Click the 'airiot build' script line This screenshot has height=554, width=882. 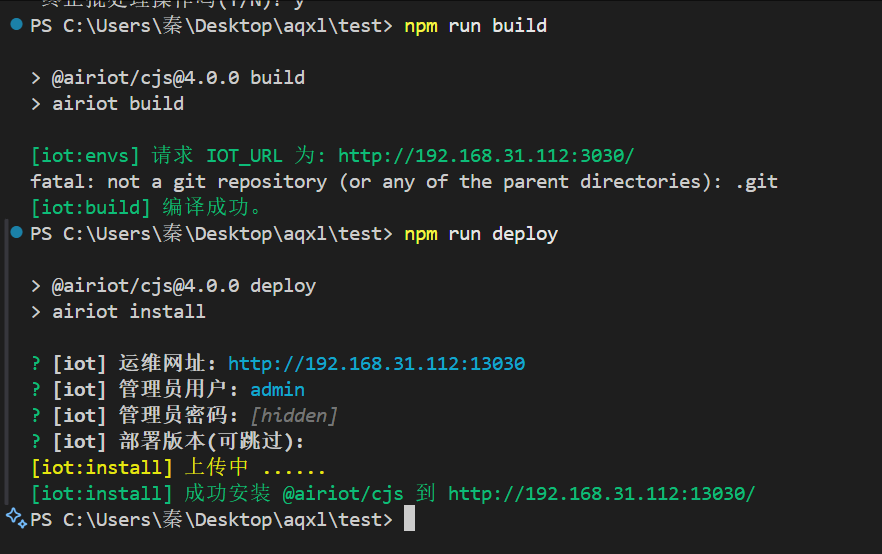pyautogui.click(x=118, y=103)
